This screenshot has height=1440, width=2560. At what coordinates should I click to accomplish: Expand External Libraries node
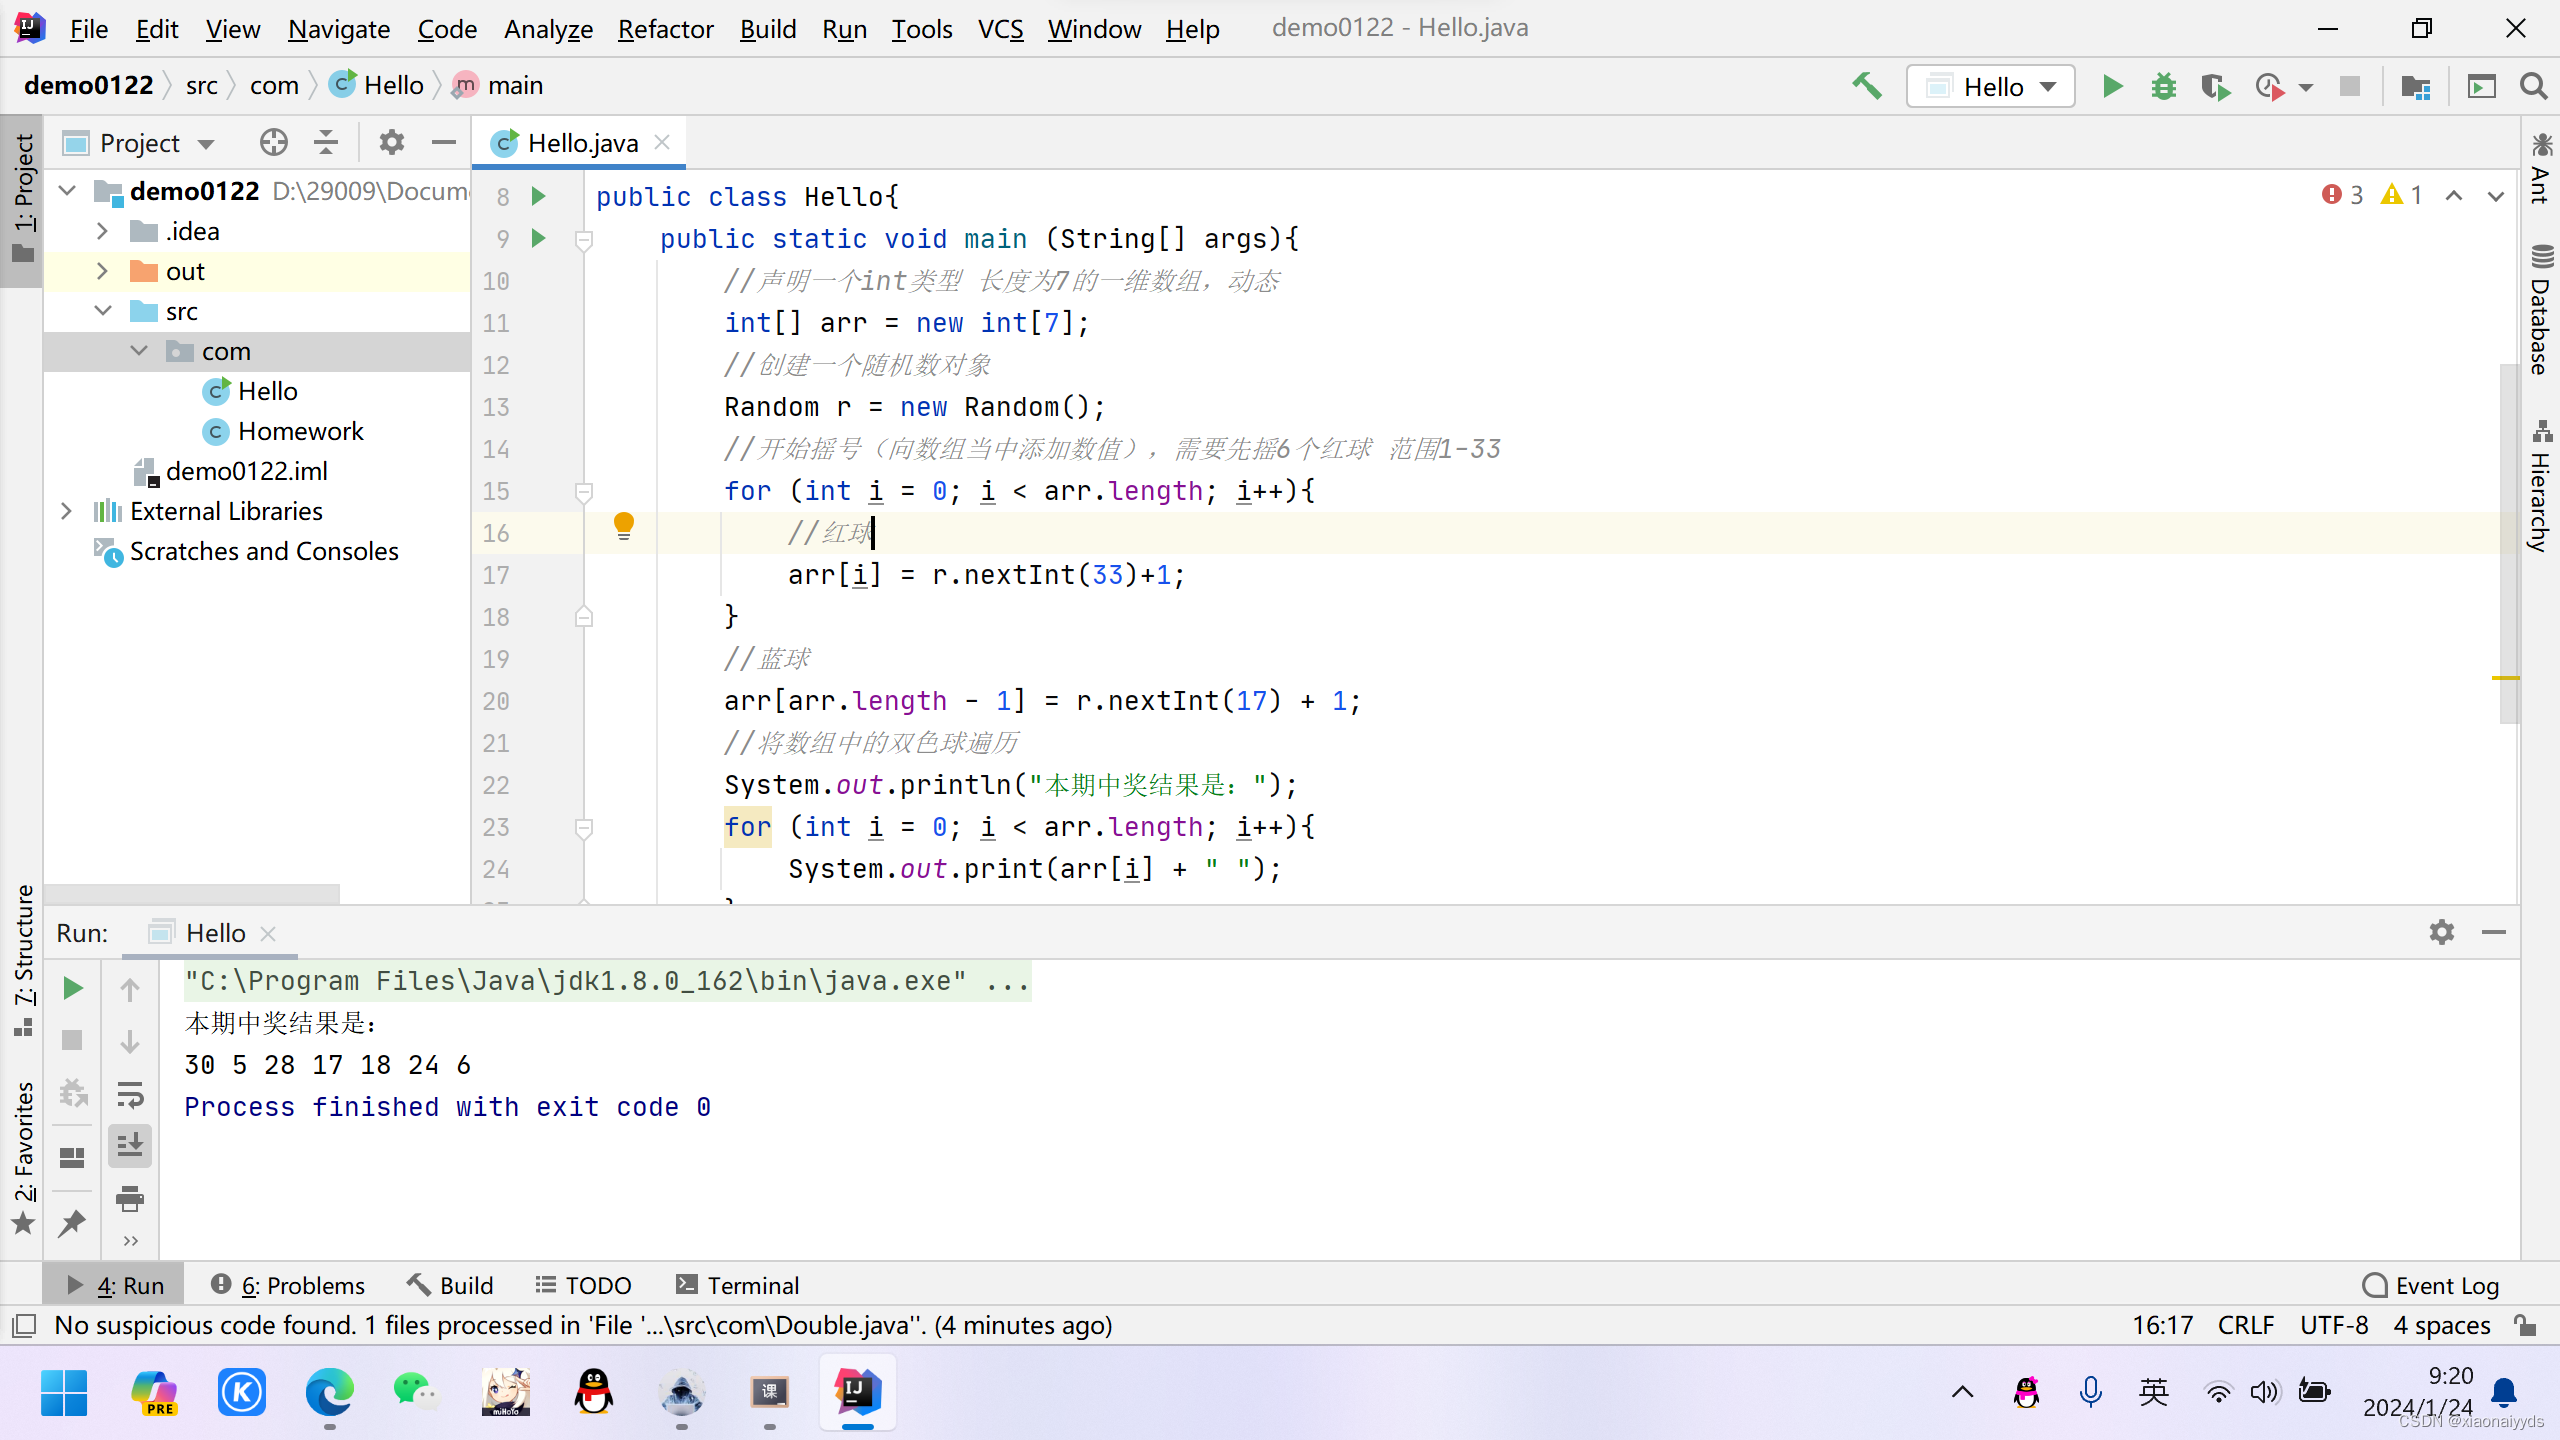[x=66, y=511]
